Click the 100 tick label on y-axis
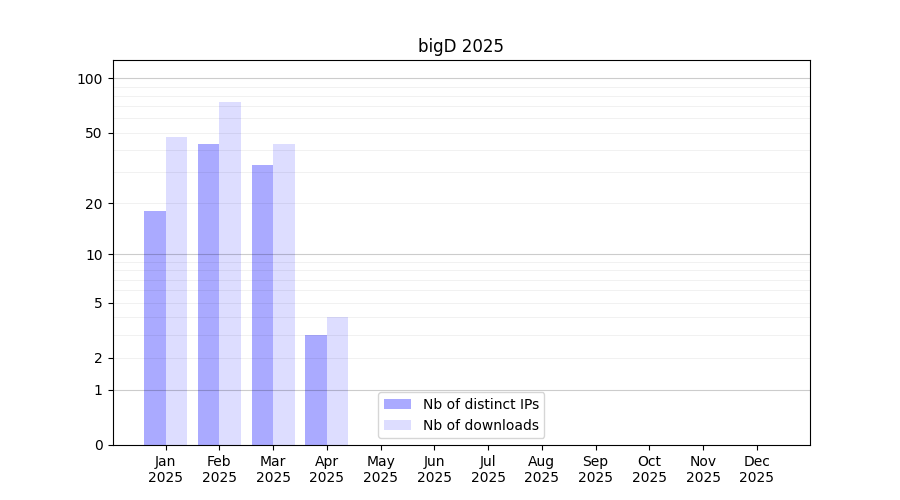Image resolution: width=900 pixels, height=500 pixels. 90,79
